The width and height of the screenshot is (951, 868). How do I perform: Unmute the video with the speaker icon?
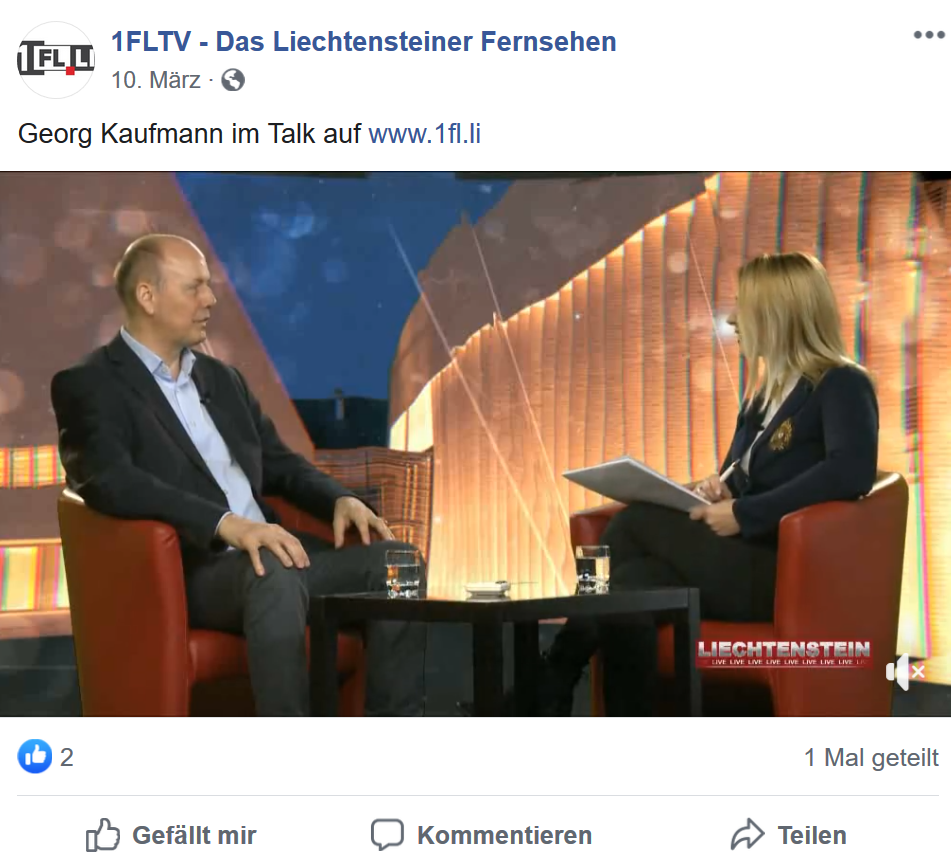905,671
